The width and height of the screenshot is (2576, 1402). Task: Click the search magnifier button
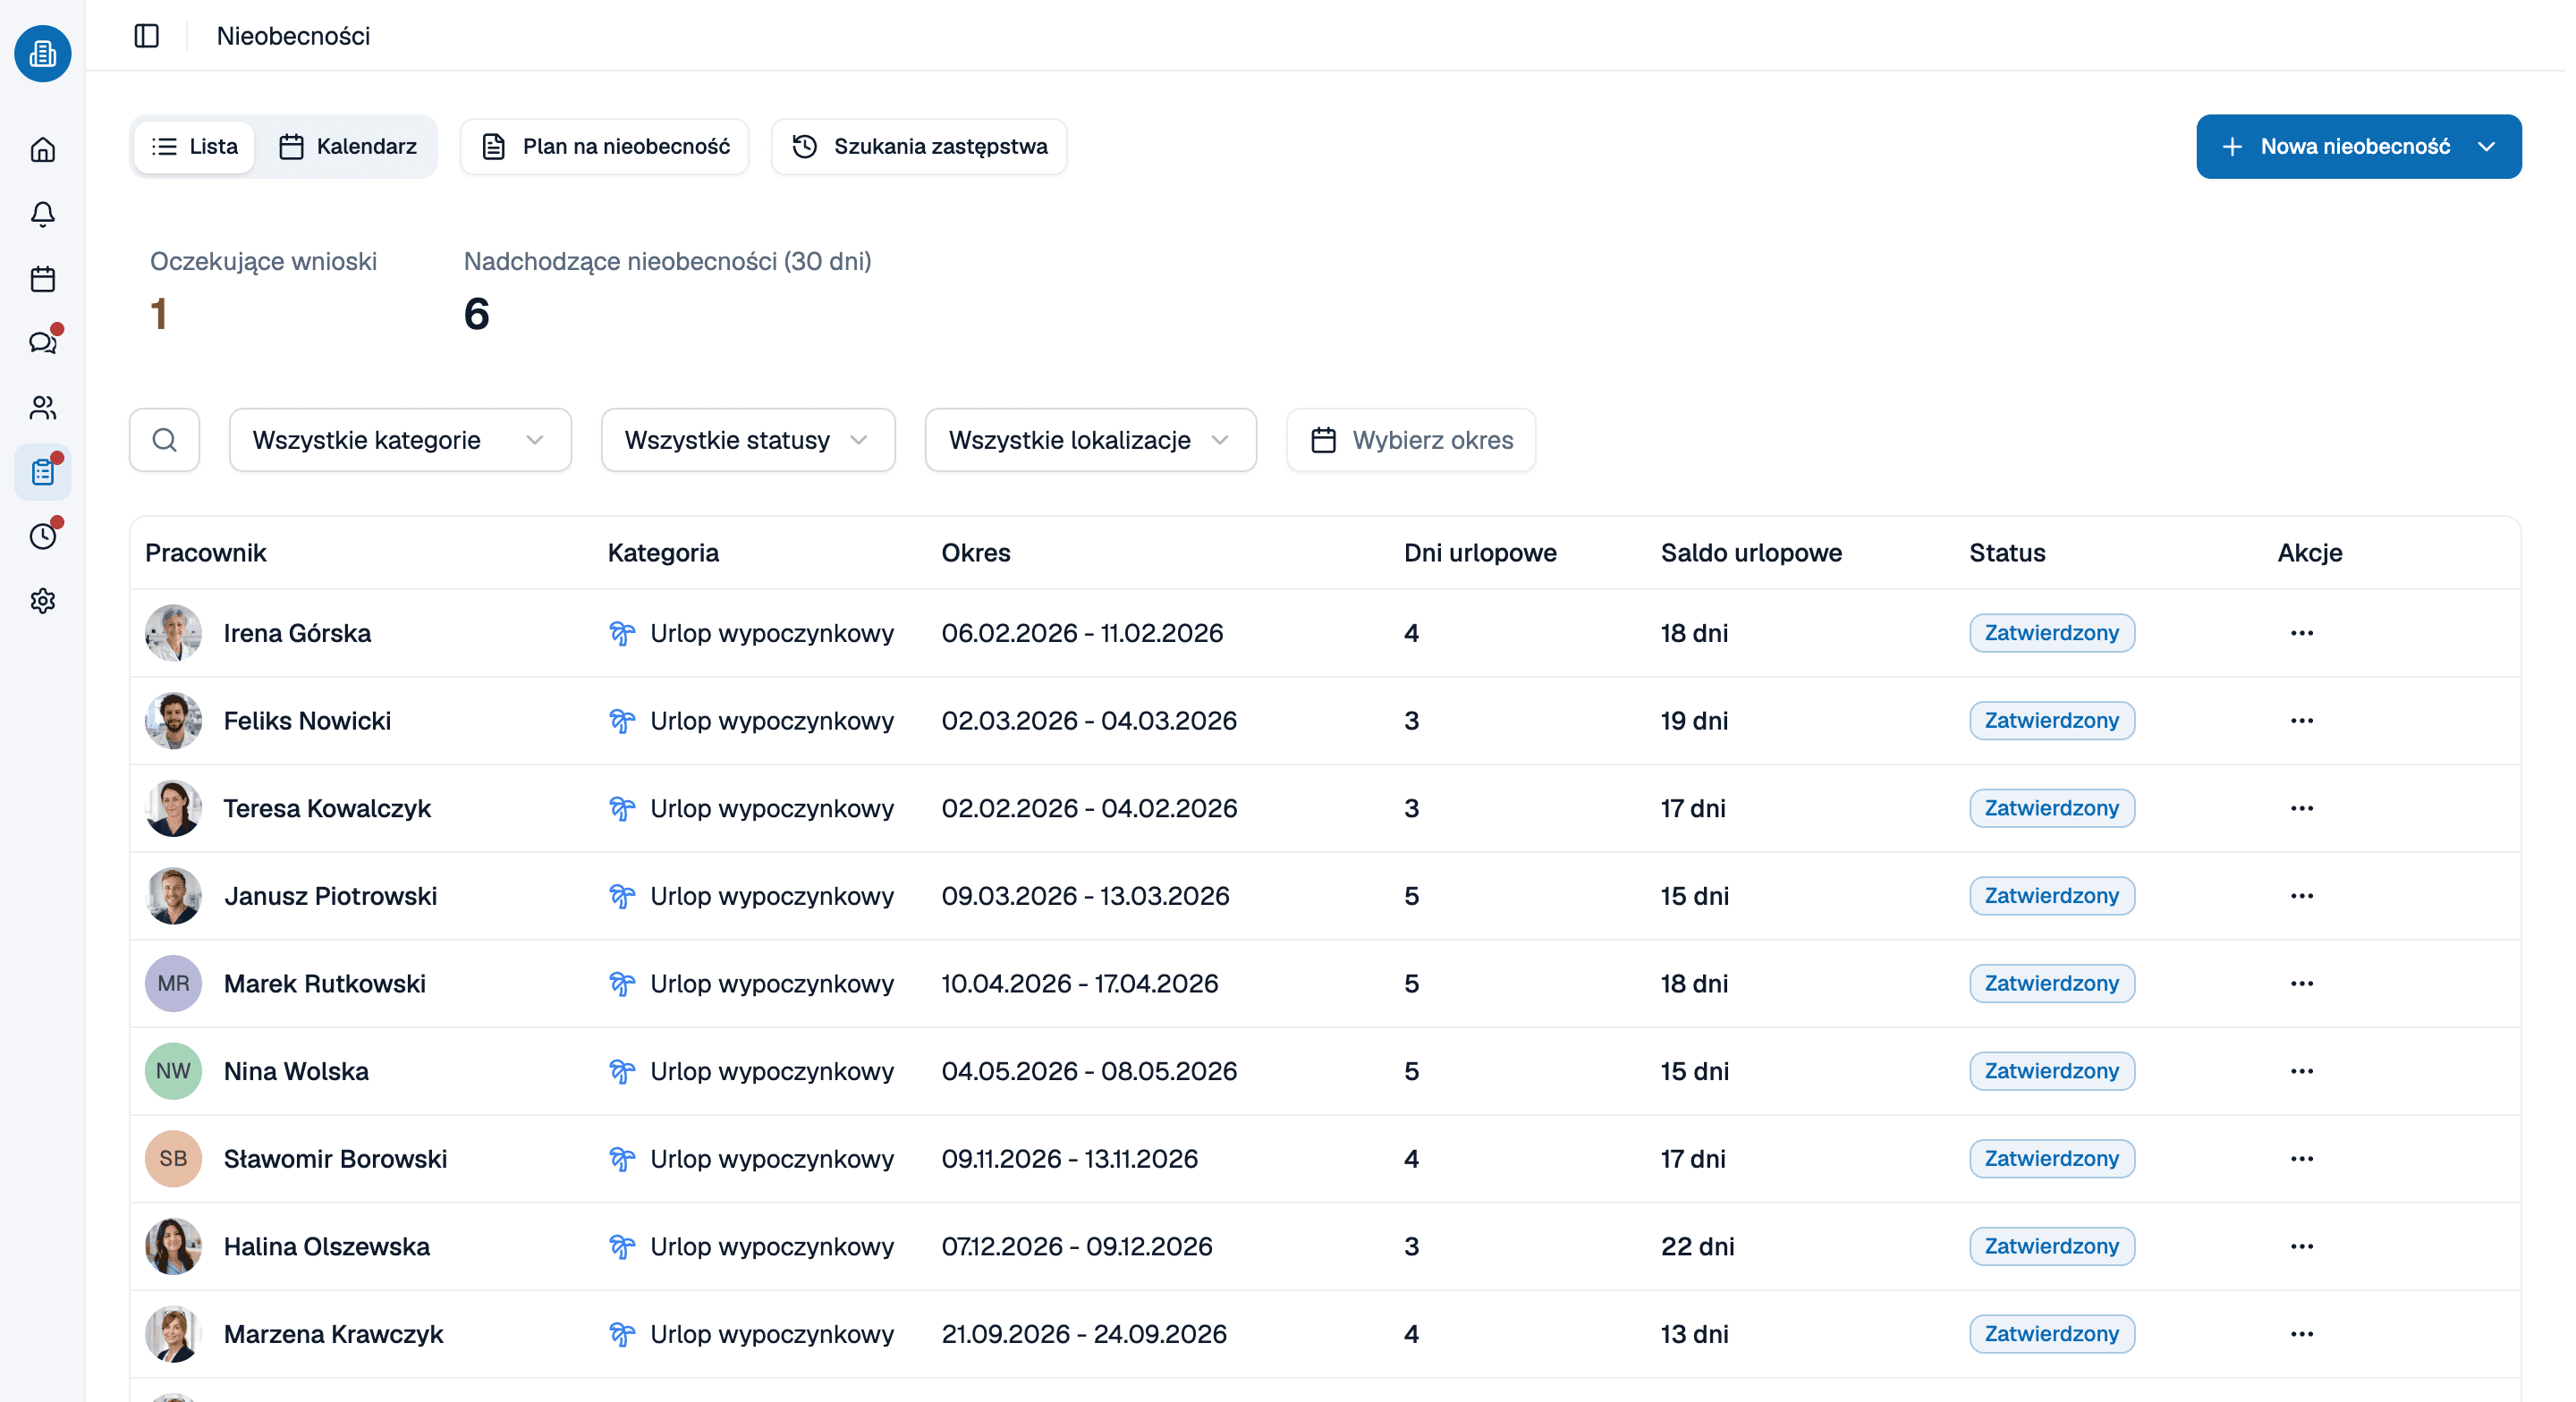point(164,440)
